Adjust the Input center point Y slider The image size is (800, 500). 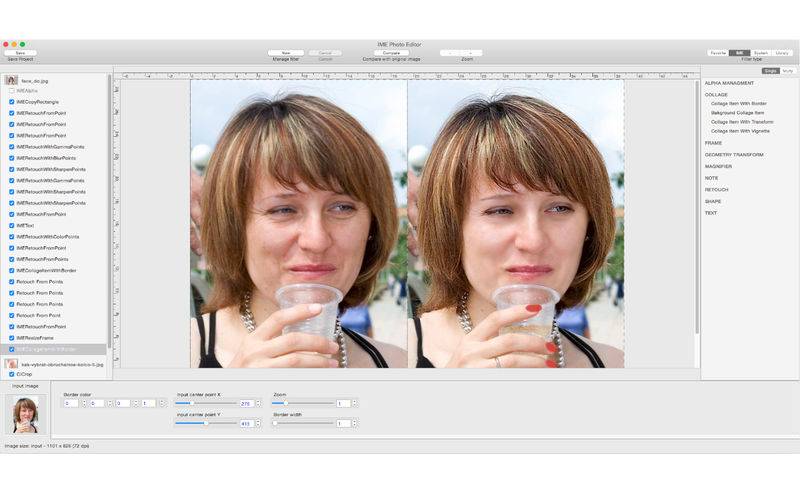(206, 423)
